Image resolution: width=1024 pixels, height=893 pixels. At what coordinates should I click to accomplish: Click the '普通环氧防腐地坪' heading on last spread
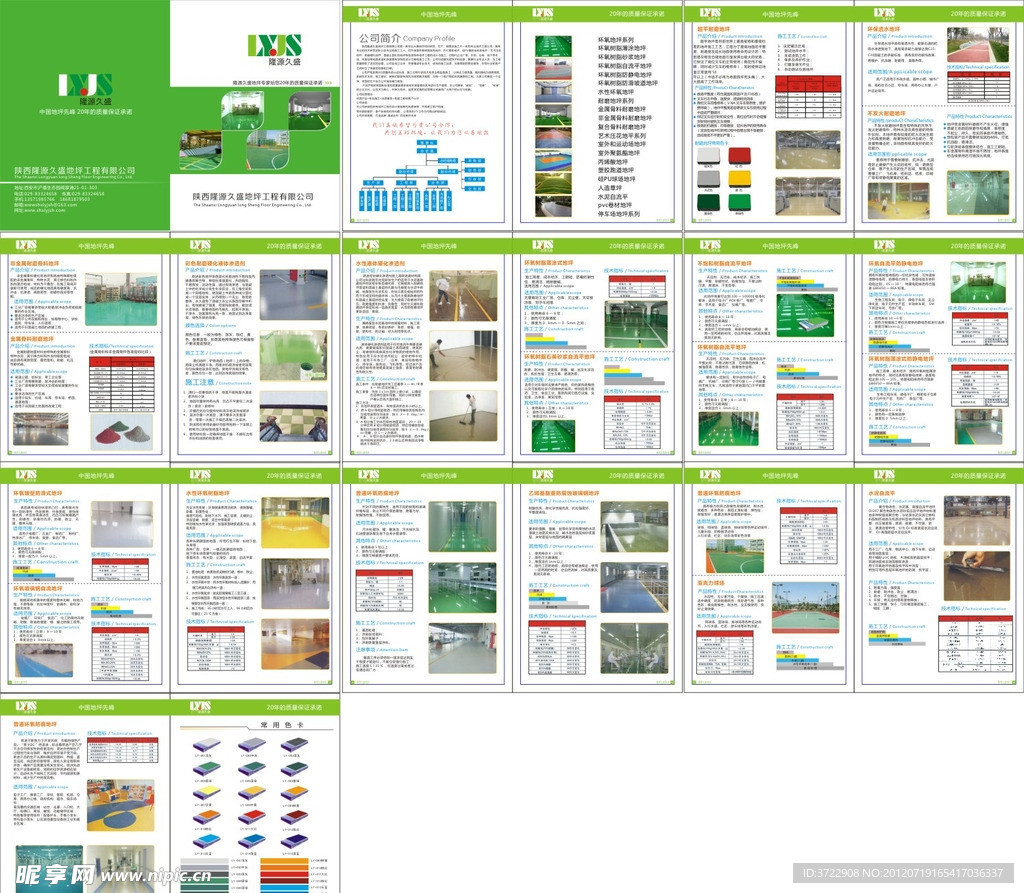pyautogui.click(x=35, y=724)
